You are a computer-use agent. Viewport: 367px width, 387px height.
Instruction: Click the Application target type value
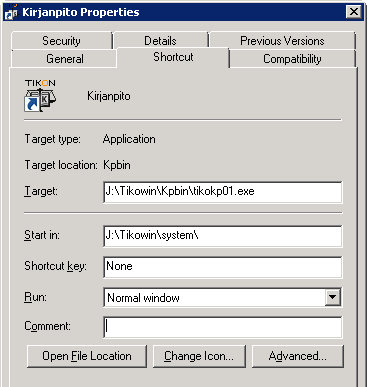pos(129,139)
